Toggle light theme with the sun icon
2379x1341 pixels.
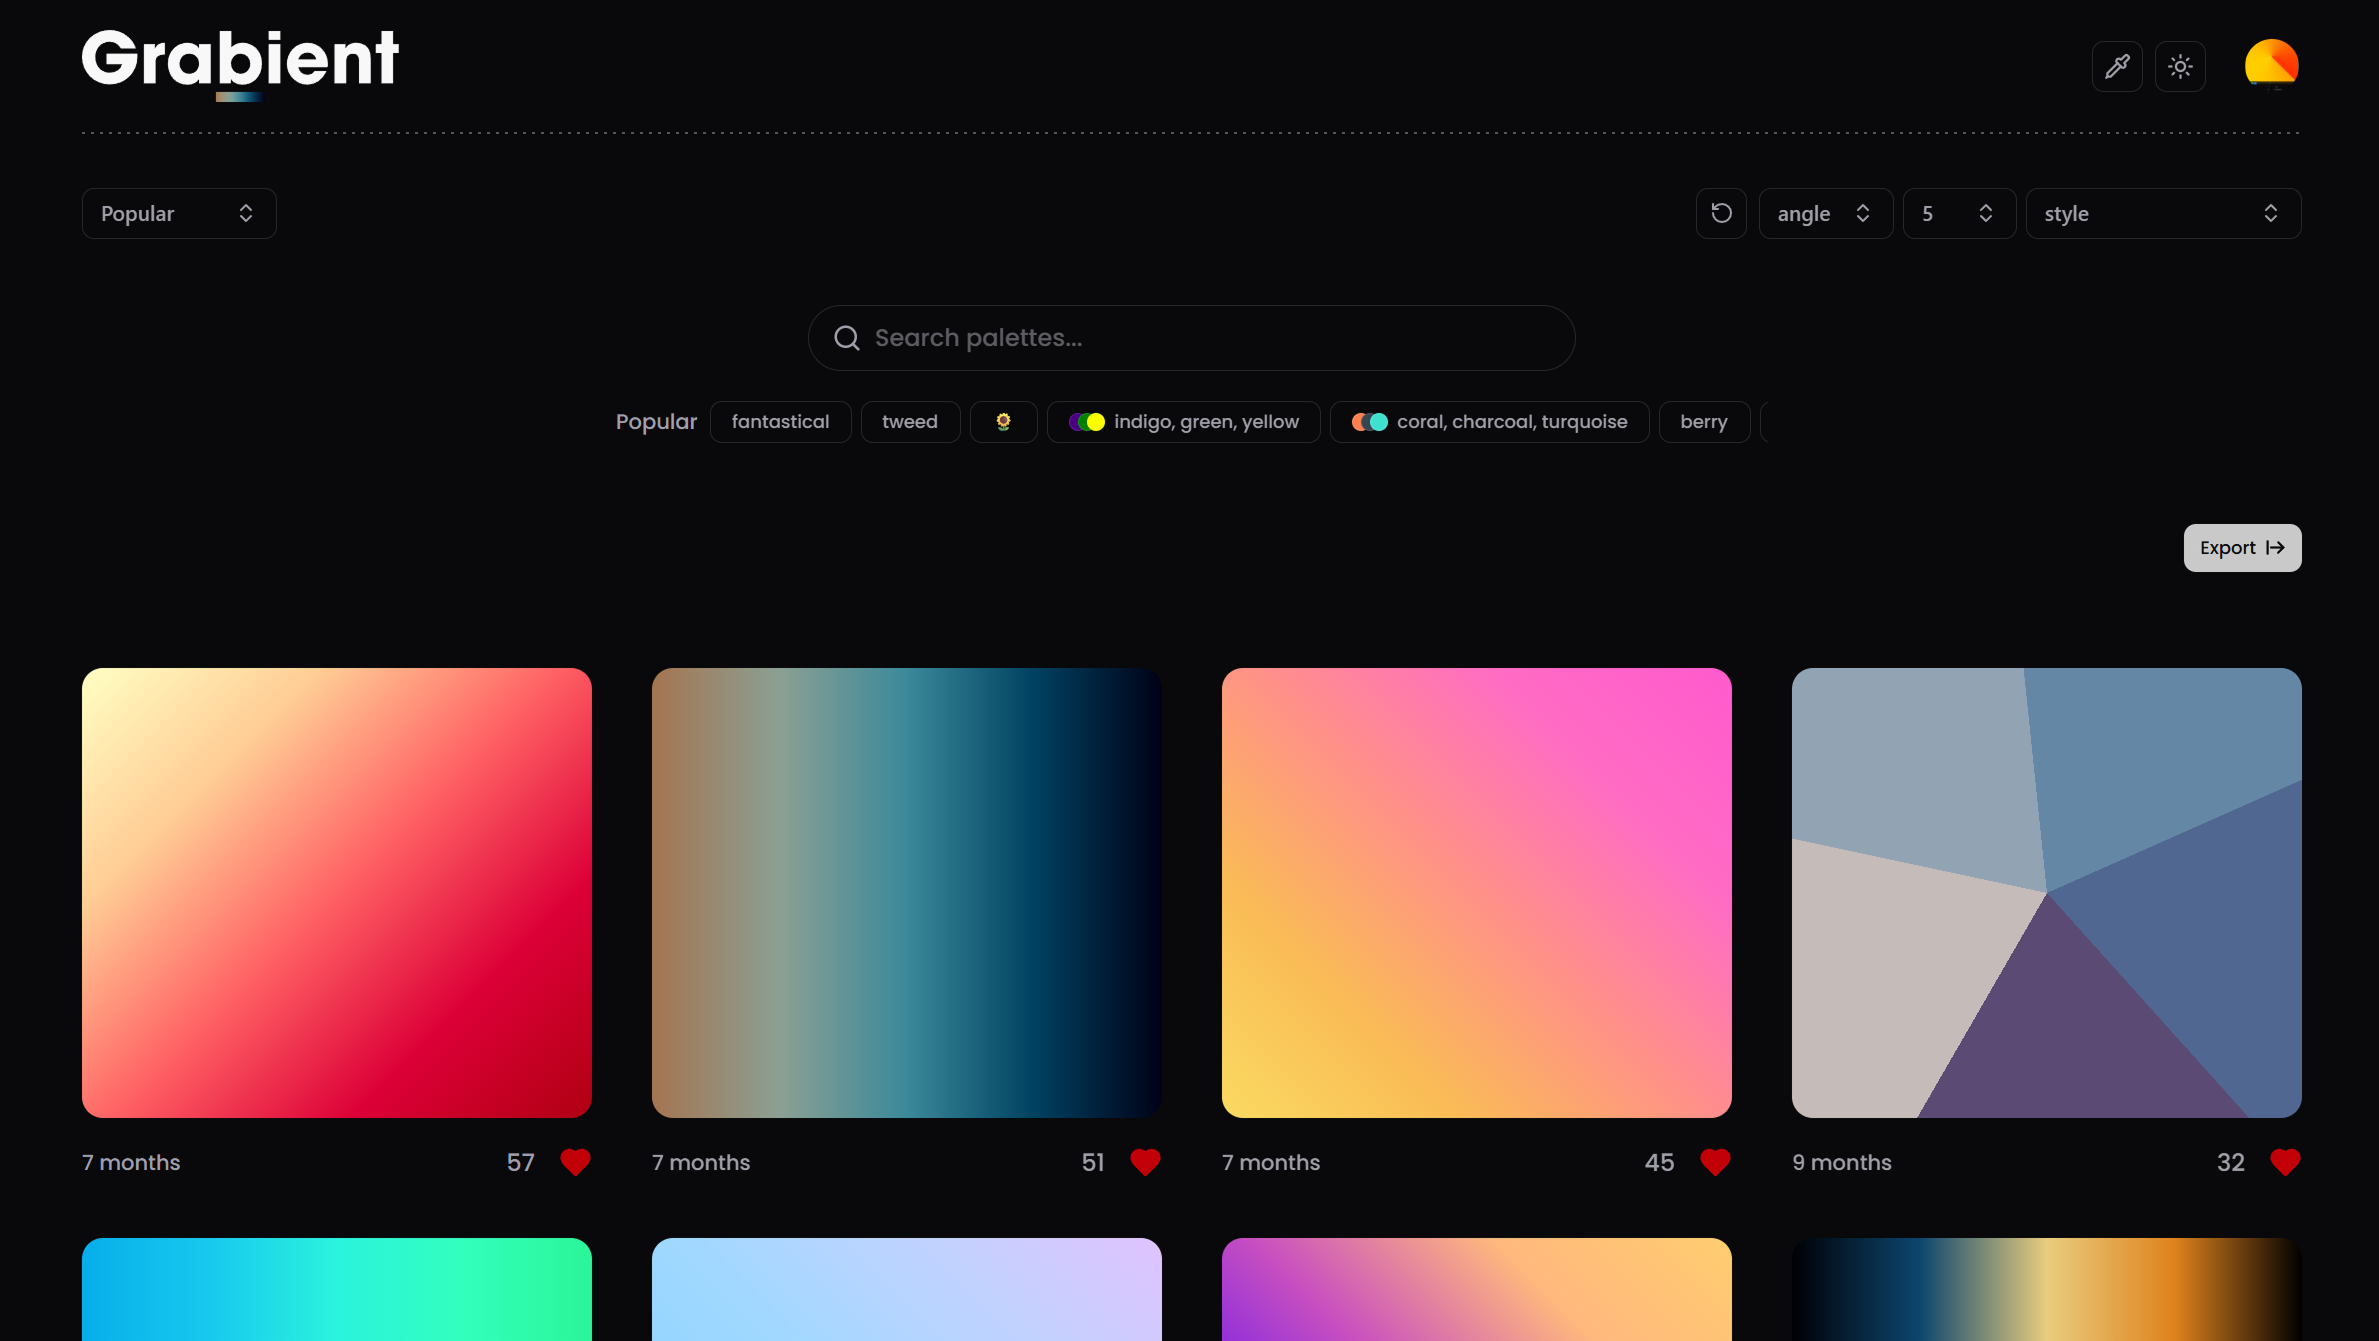tap(2180, 67)
